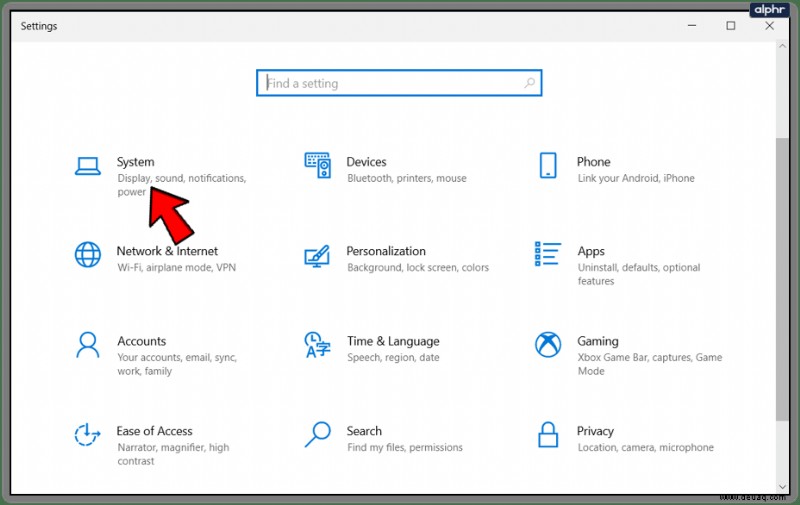Click 'Location, camera, microphone' description
The image size is (800, 505).
point(646,447)
